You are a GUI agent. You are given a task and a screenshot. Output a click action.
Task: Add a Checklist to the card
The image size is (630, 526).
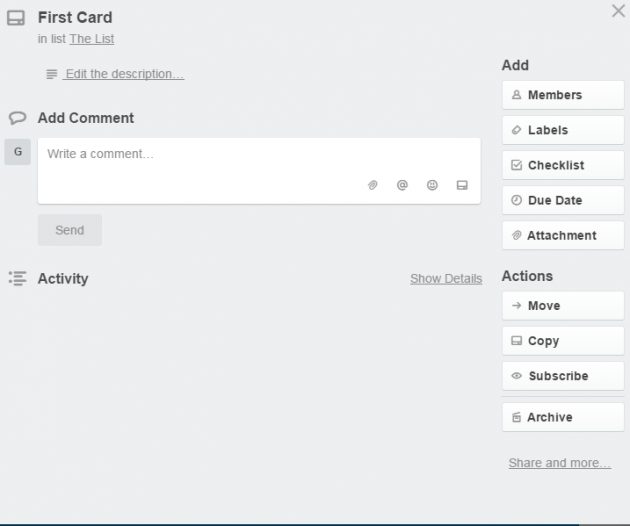click(x=562, y=165)
